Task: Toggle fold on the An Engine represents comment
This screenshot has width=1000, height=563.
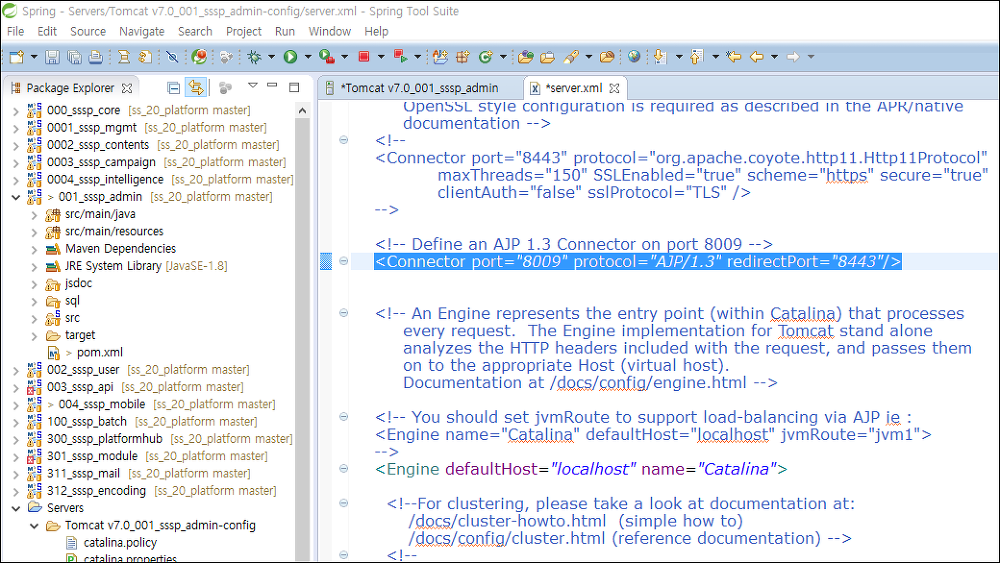Action: click(x=343, y=312)
